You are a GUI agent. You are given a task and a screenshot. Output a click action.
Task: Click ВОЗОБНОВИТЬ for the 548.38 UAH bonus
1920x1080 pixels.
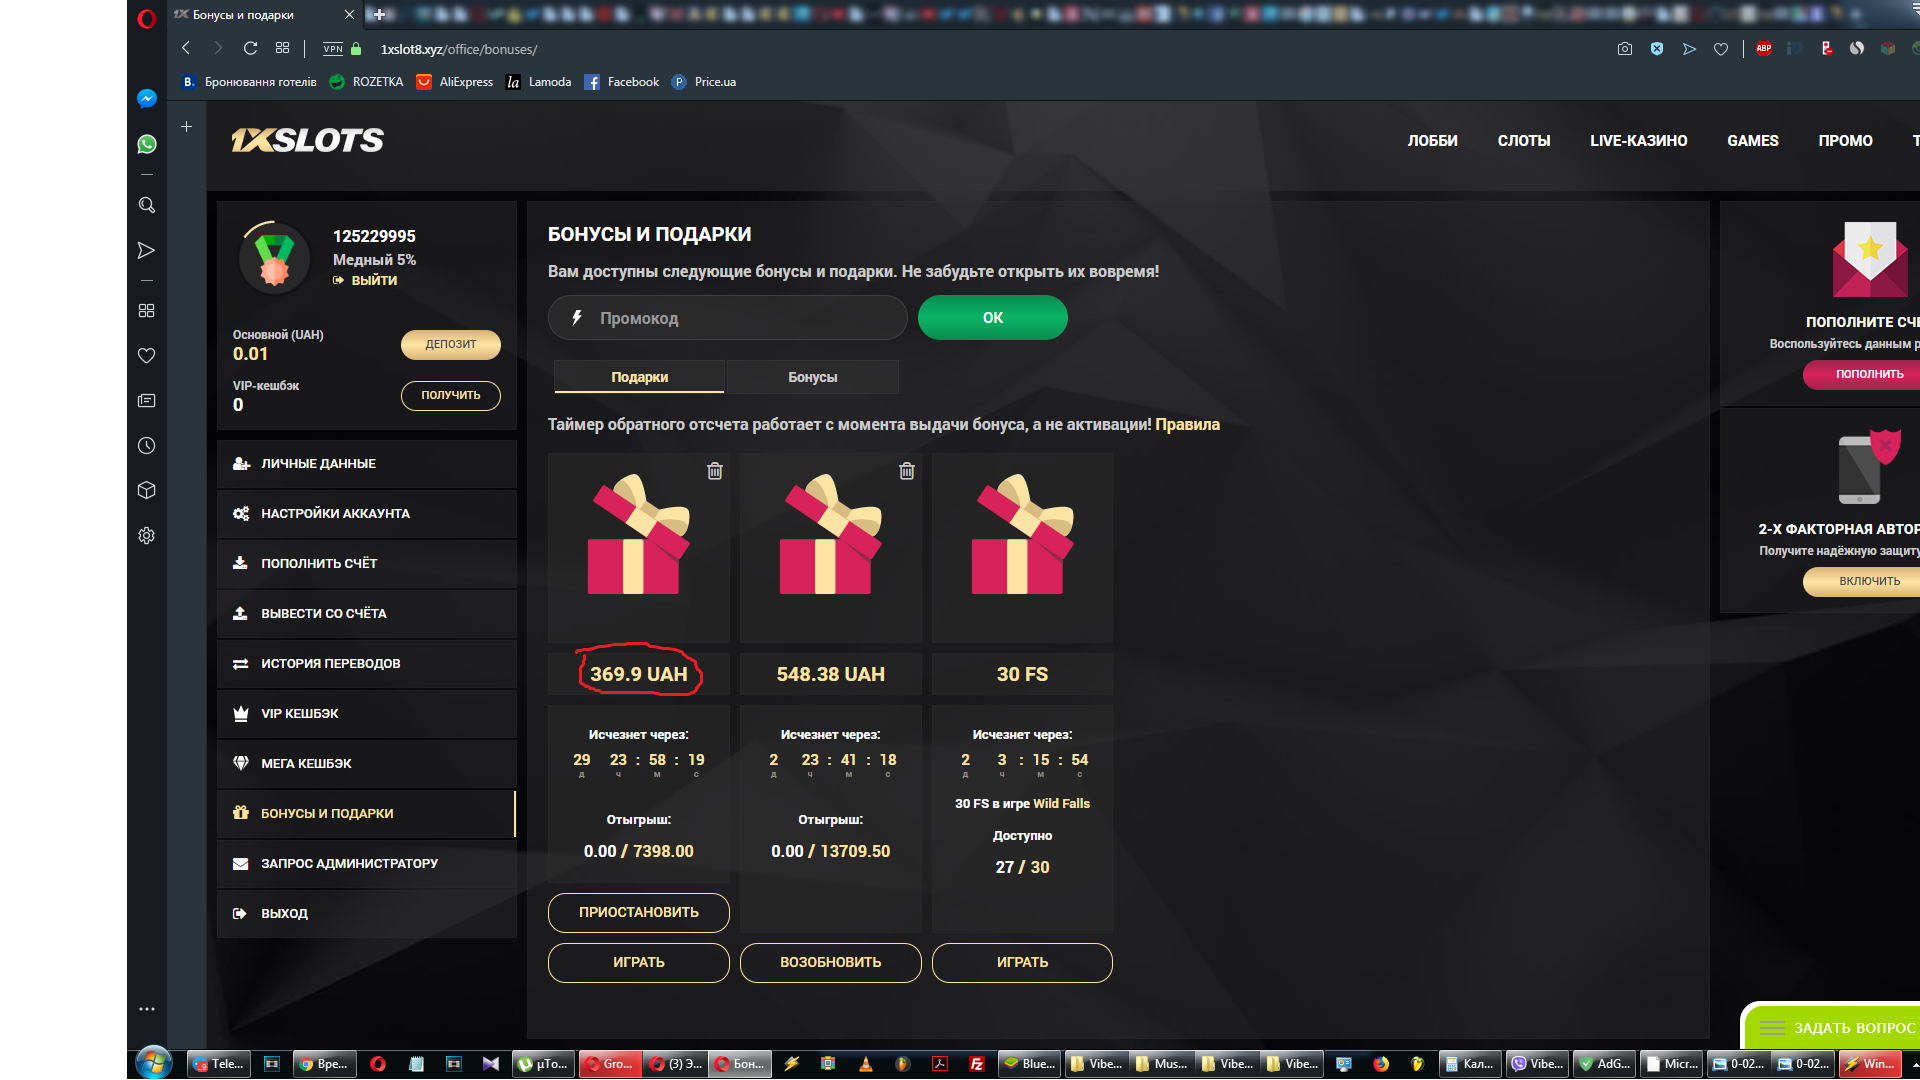point(830,962)
